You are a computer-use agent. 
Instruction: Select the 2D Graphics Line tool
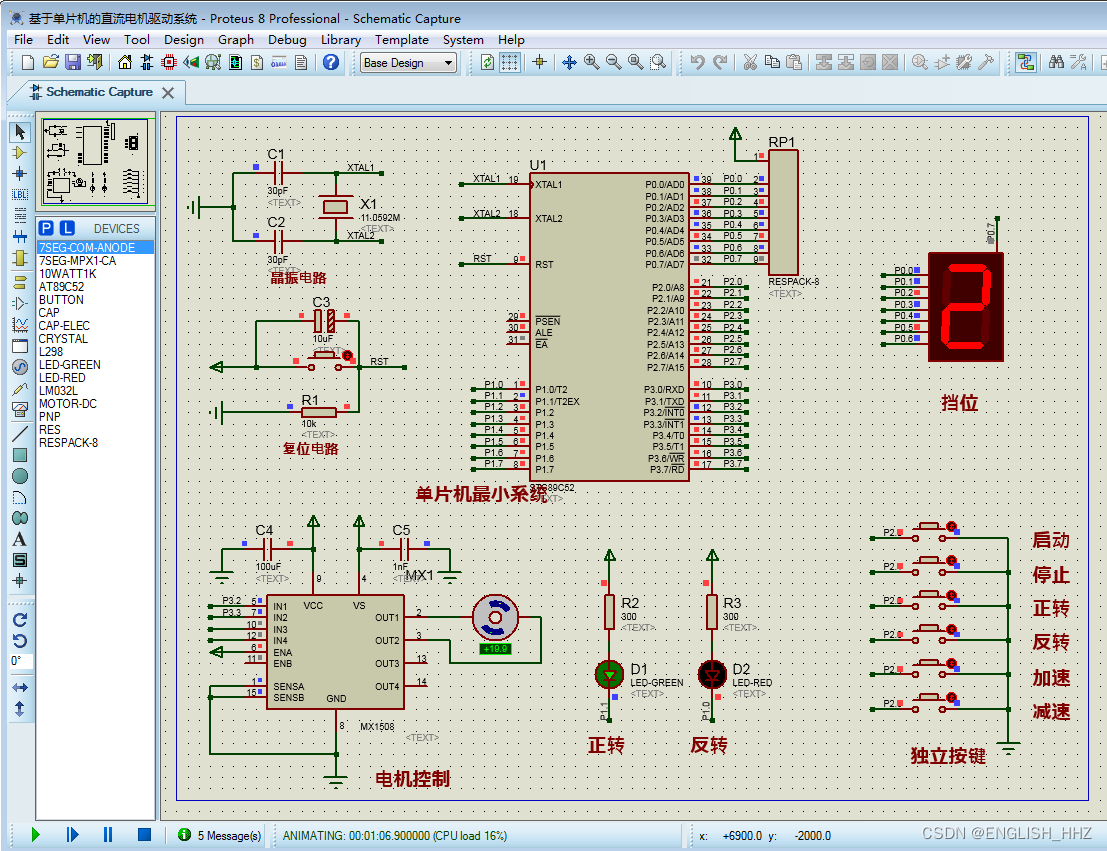20,433
